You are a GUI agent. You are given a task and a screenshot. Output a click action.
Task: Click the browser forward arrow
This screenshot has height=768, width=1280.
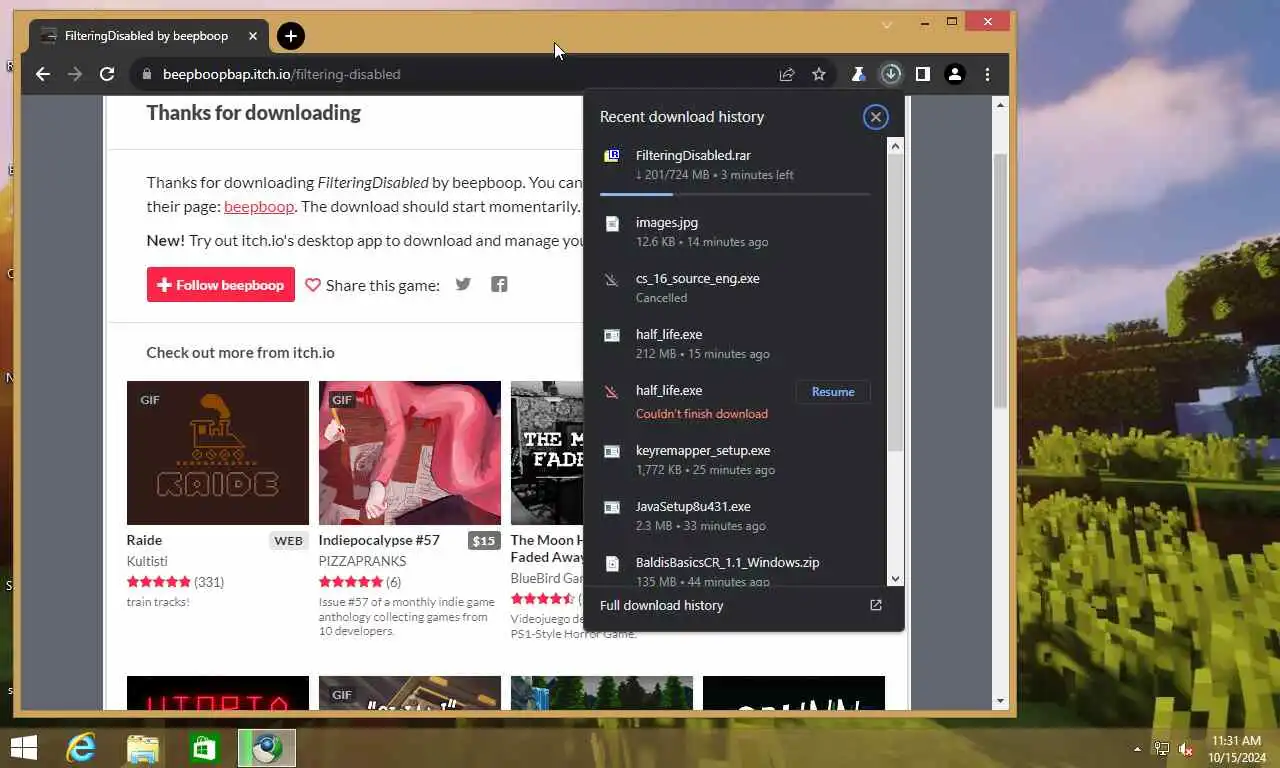tap(75, 74)
